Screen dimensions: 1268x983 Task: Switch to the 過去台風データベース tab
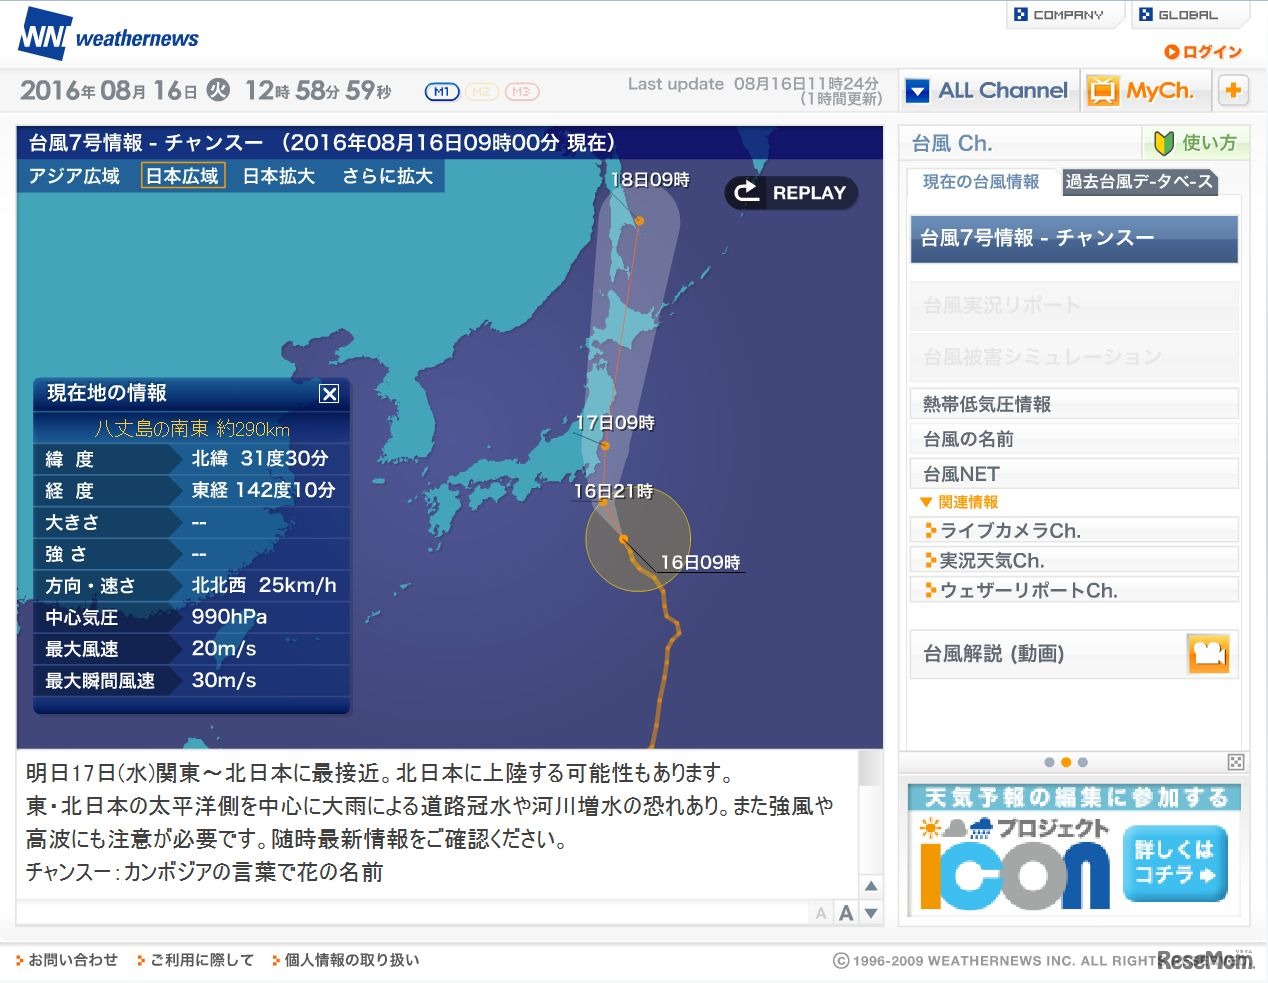click(x=1139, y=183)
